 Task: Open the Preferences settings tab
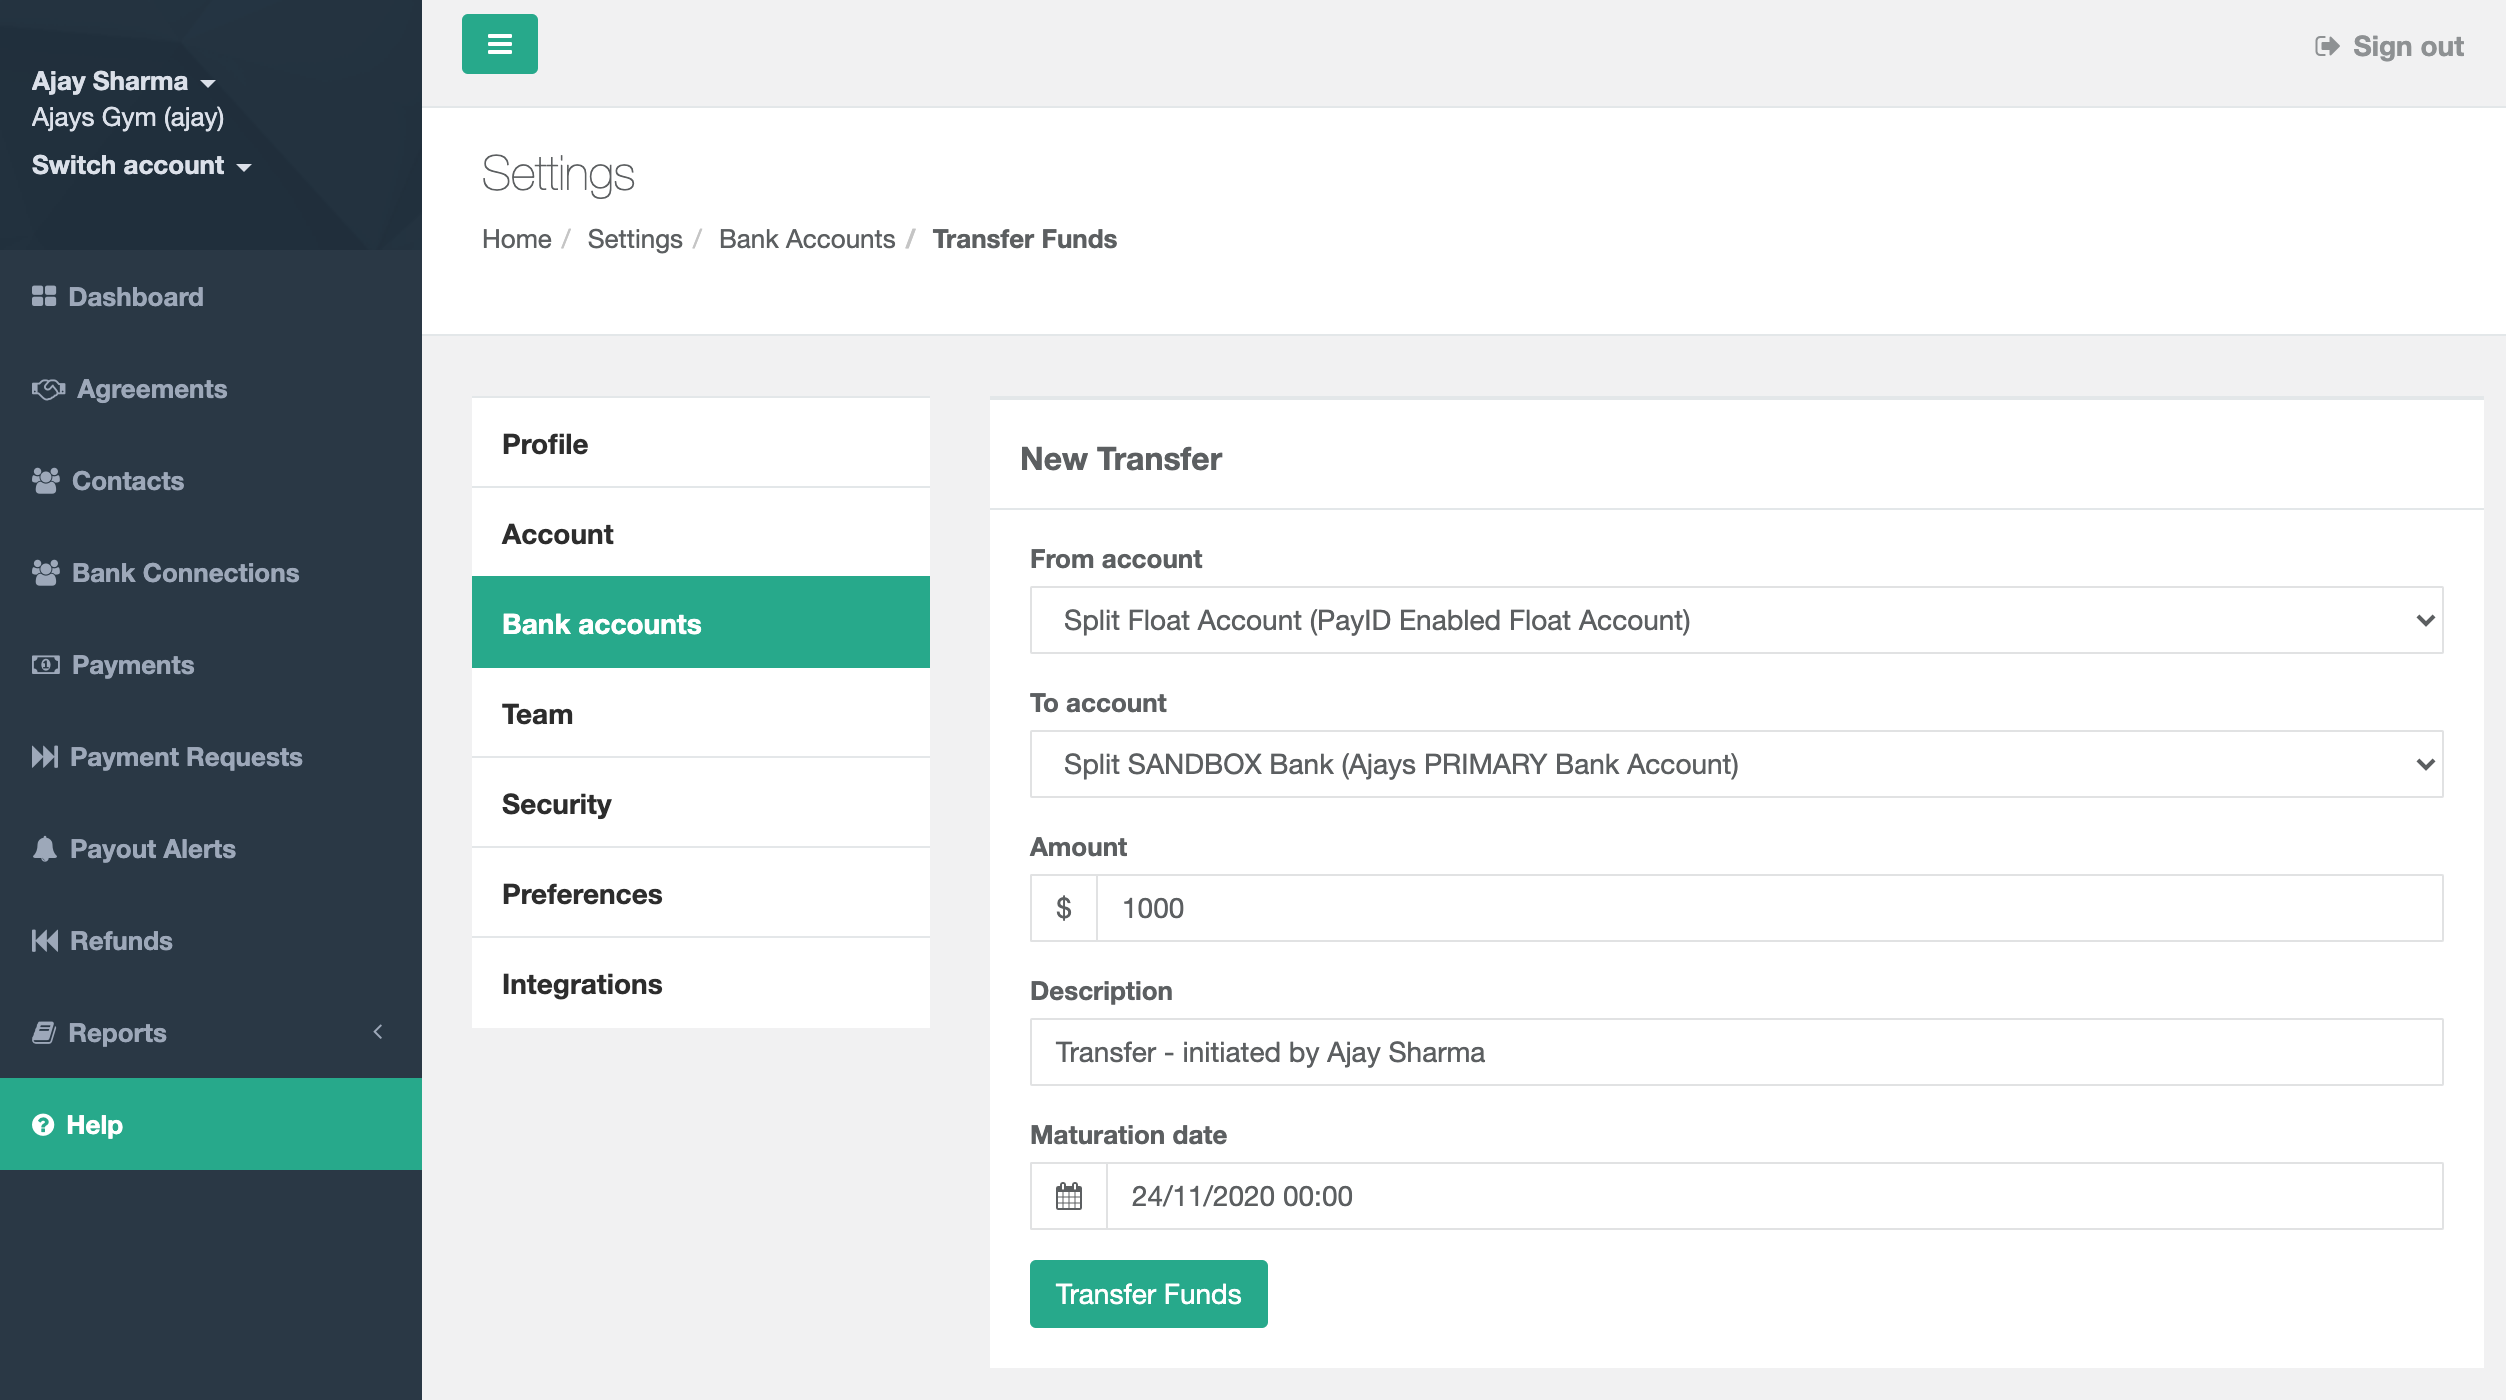582,894
